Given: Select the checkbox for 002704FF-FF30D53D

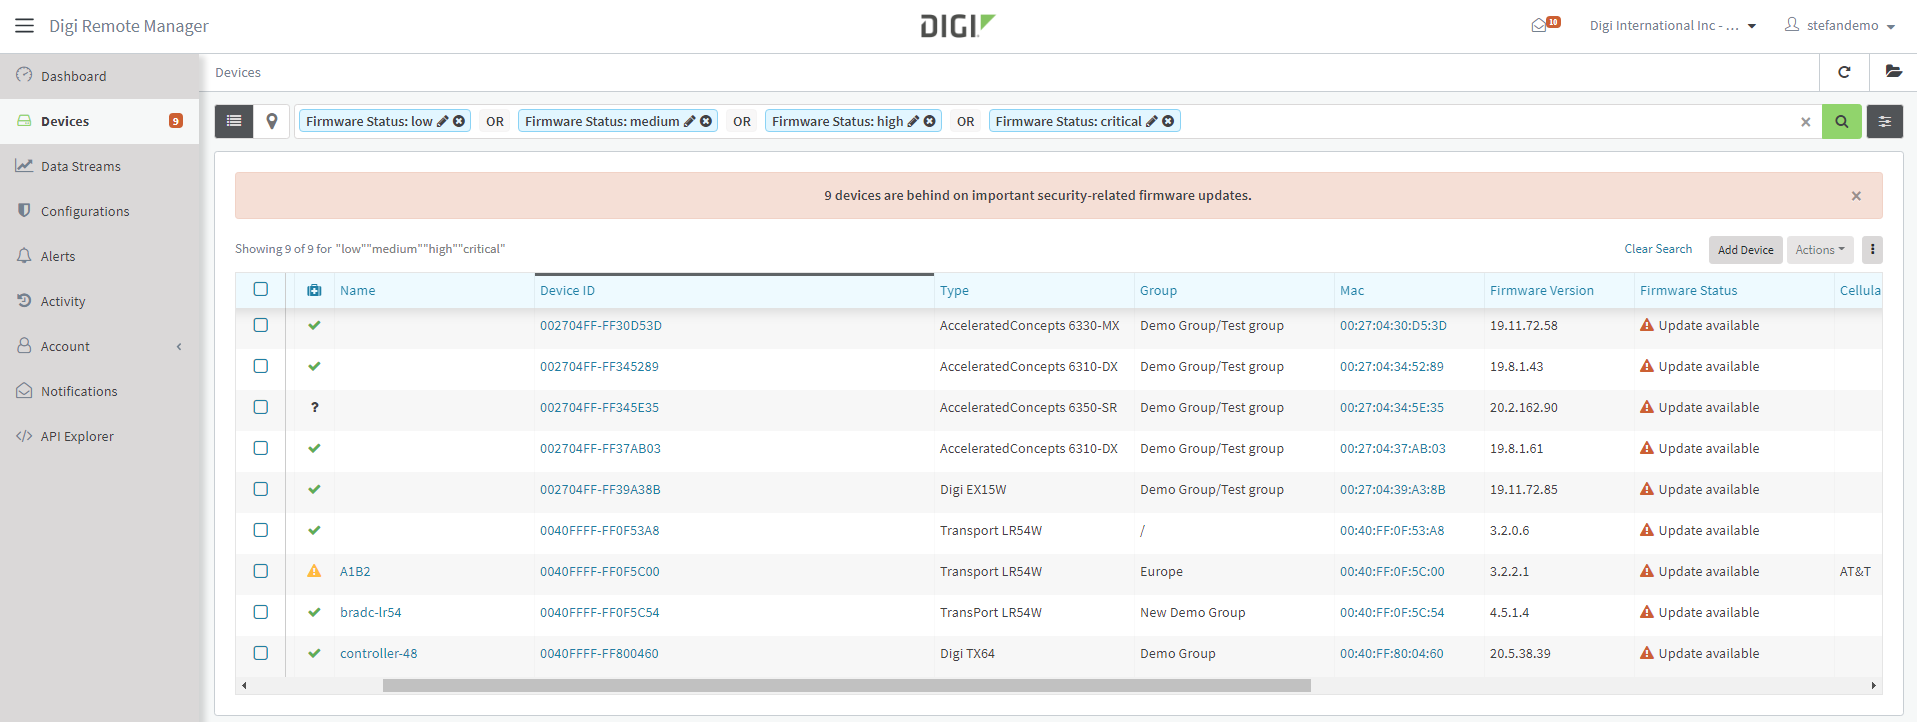Looking at the screenshot, I should 261,325.
